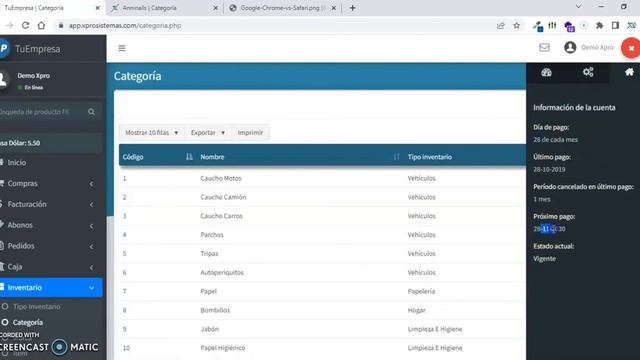640x360 pixels.
Task: Open the Tipo Inventario submenu item
Action: pos(36,307)
